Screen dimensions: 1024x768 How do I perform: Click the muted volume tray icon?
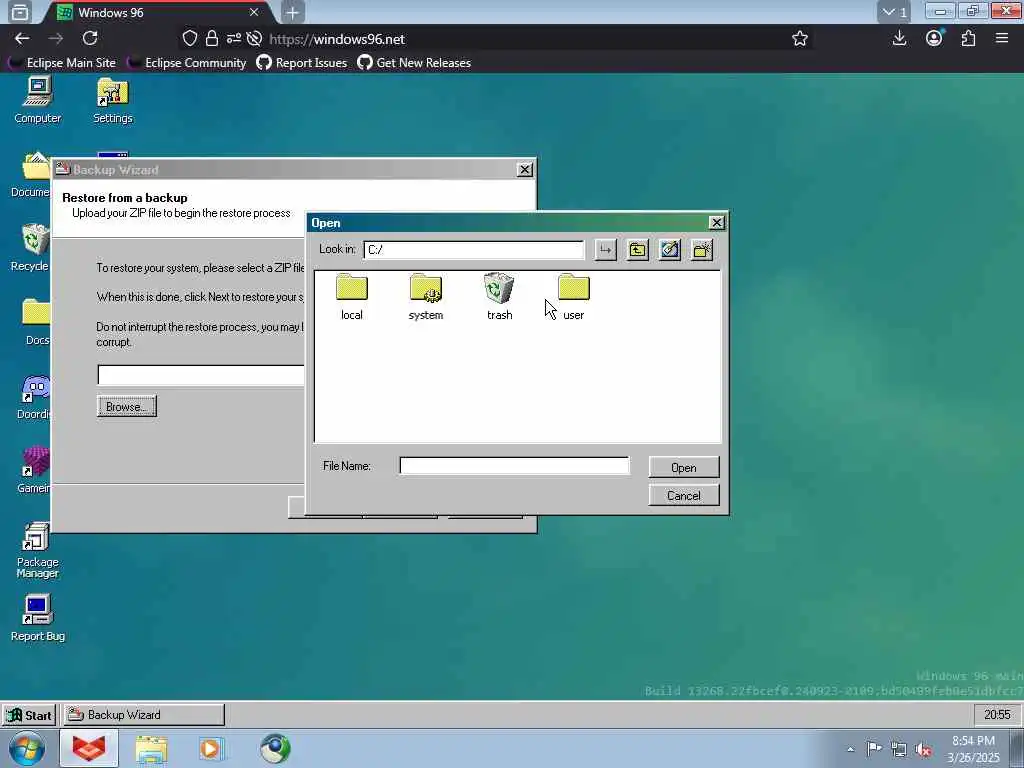(923, 749)
